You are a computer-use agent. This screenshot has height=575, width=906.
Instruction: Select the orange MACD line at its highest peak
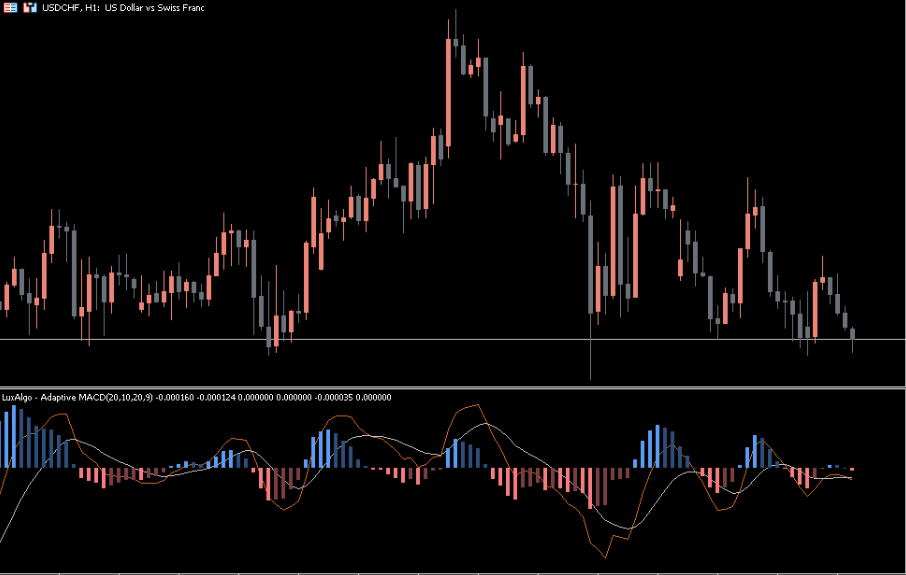(x=471, y=405)
